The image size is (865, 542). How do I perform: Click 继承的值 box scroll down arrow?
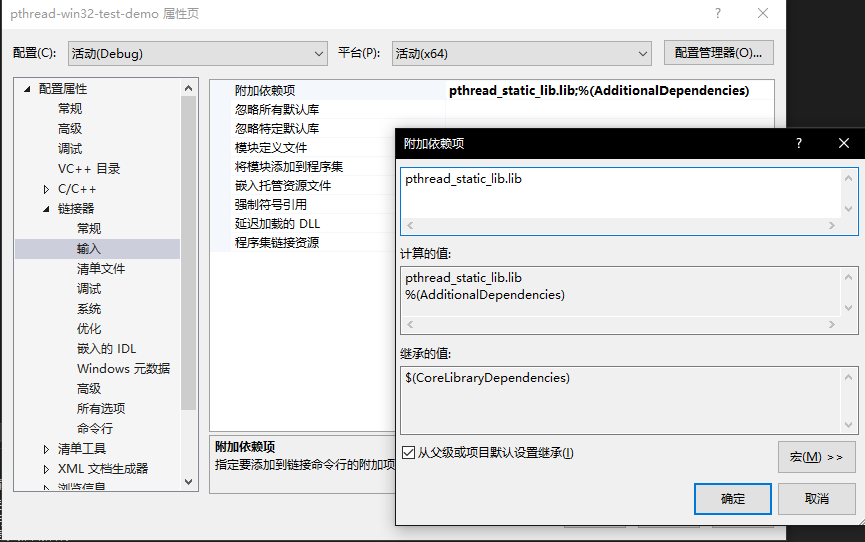click(848, 424)
